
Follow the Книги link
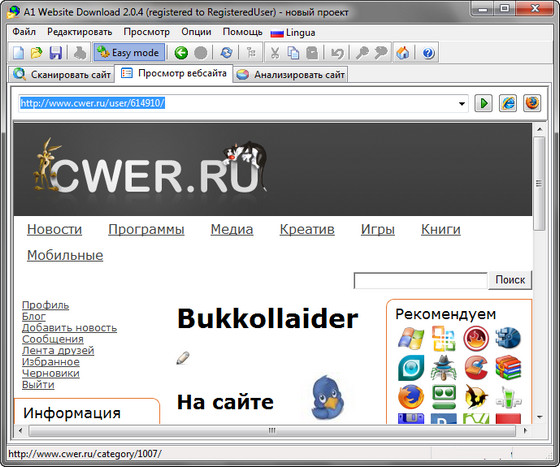pos(441,230)
